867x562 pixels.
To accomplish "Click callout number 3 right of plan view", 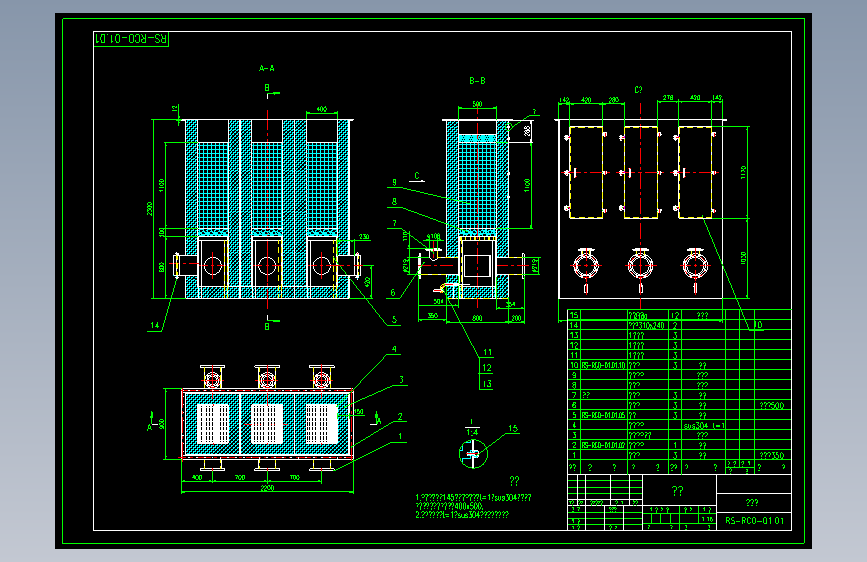I will (x=401, y=379).
